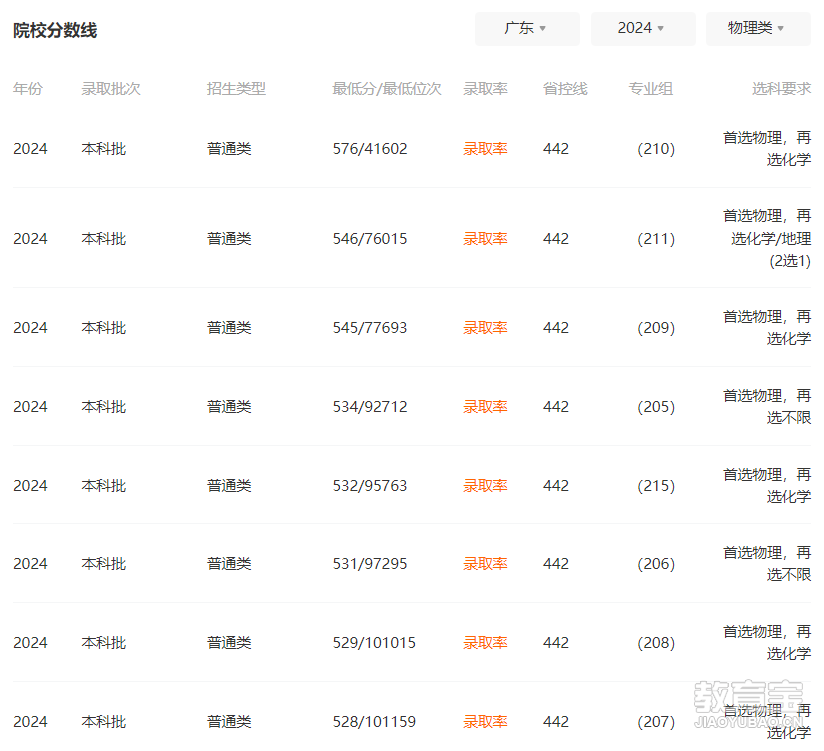Click 本科批 in the 532/95763 row
This screenshot has width=824, height=751.
tap(104, 486)
